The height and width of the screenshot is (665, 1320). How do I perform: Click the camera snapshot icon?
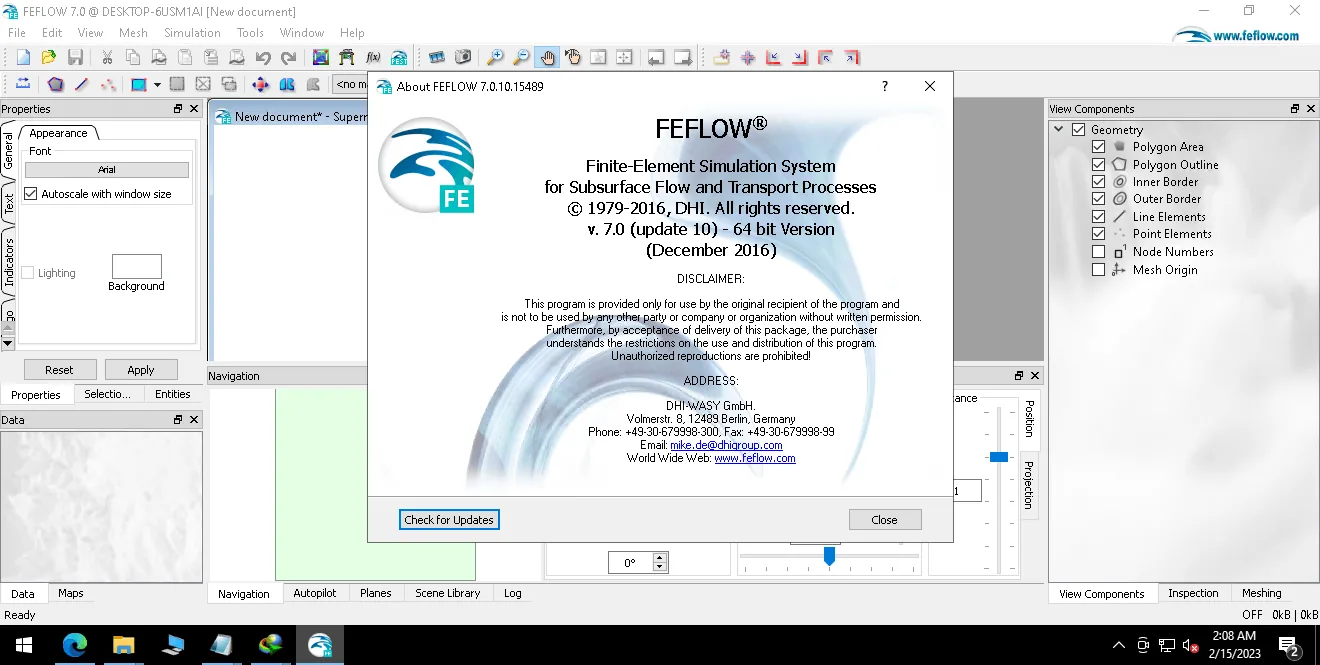(463, 58)
